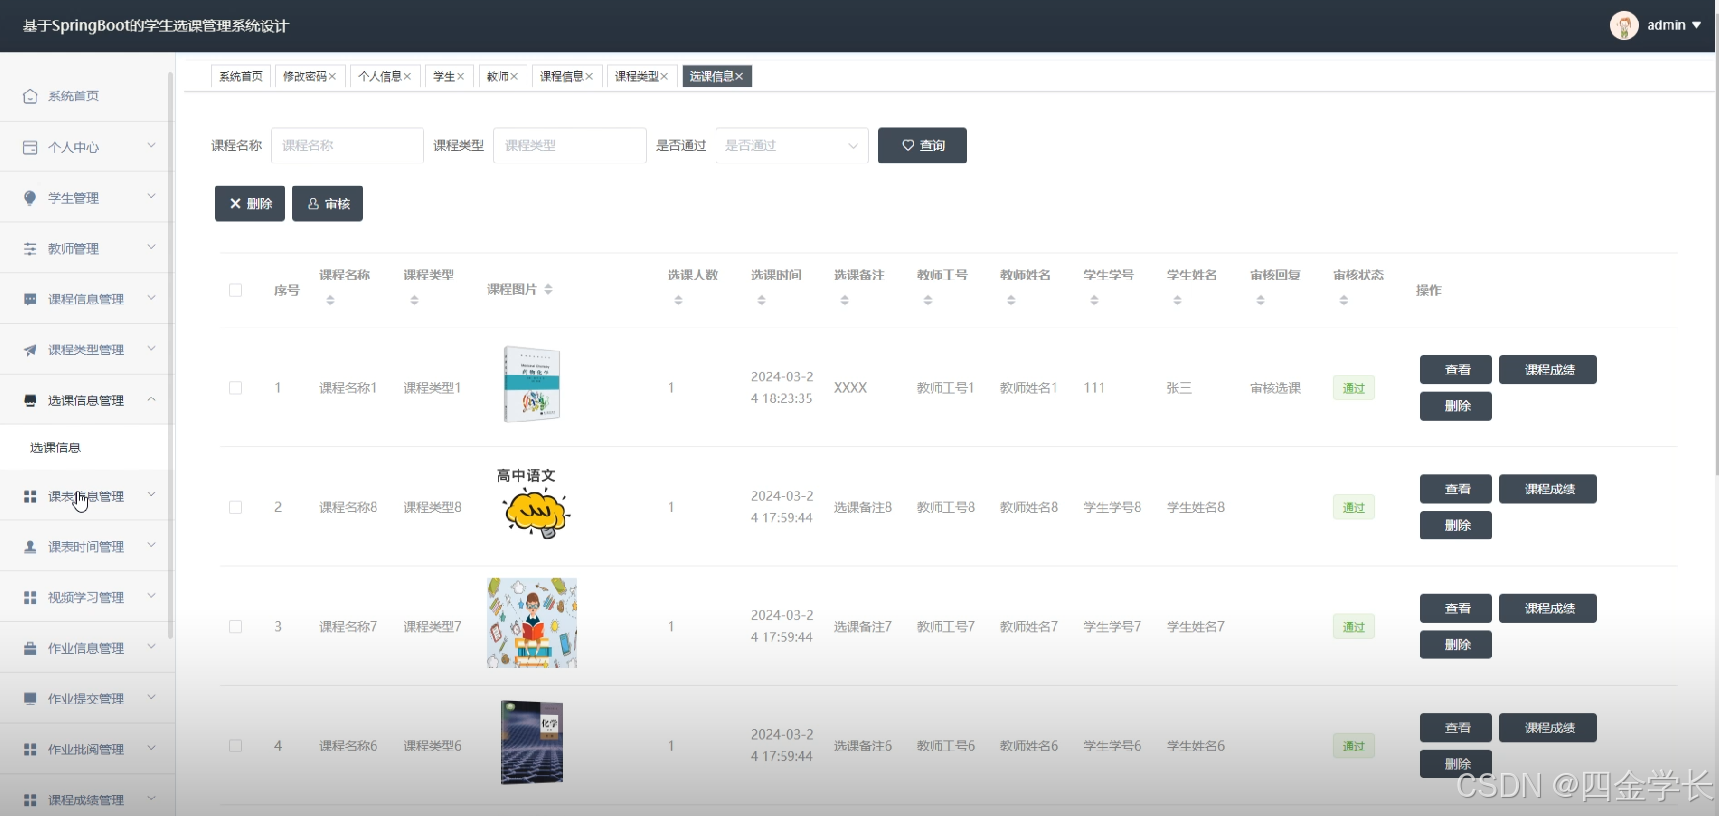Sort table by 选课备注 column arrows
Viewport: 1719px width, 816px height.
pos(844,300)
